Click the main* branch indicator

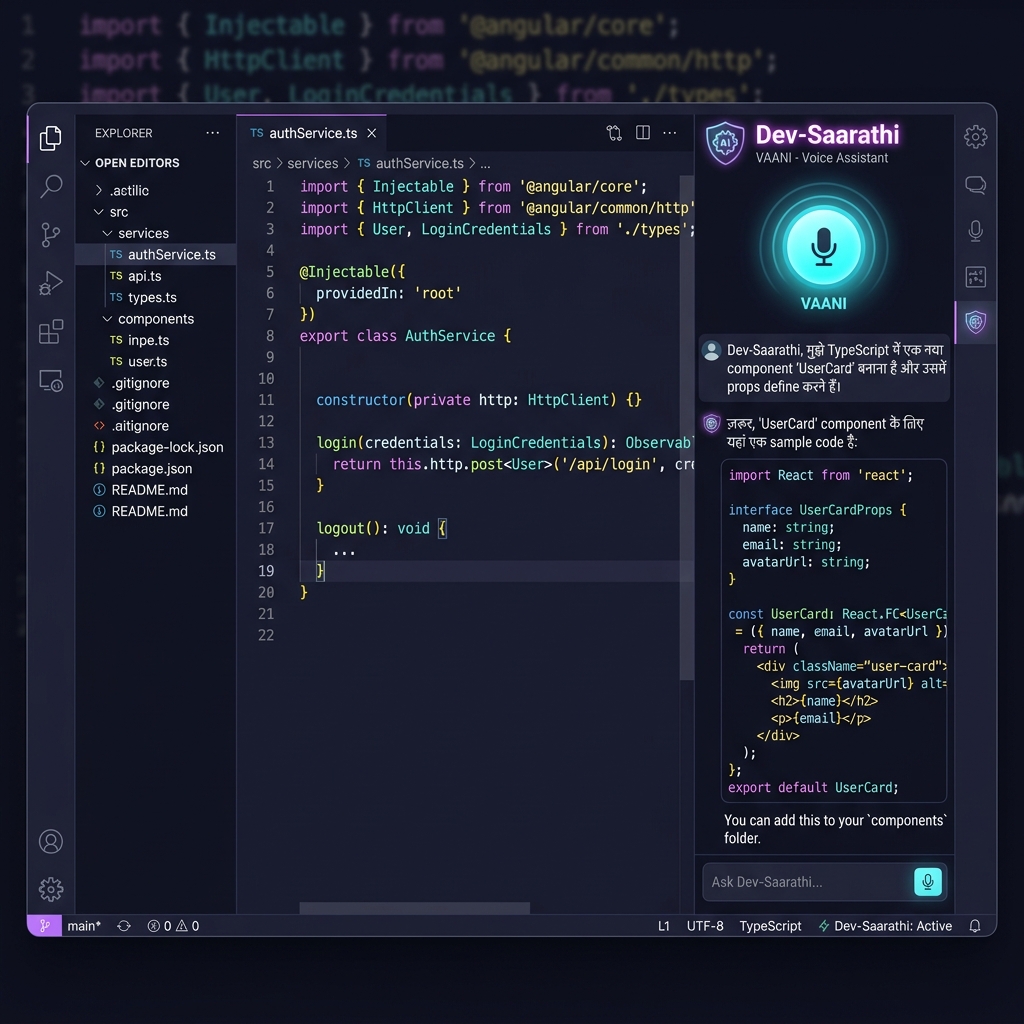coord(84,925)
